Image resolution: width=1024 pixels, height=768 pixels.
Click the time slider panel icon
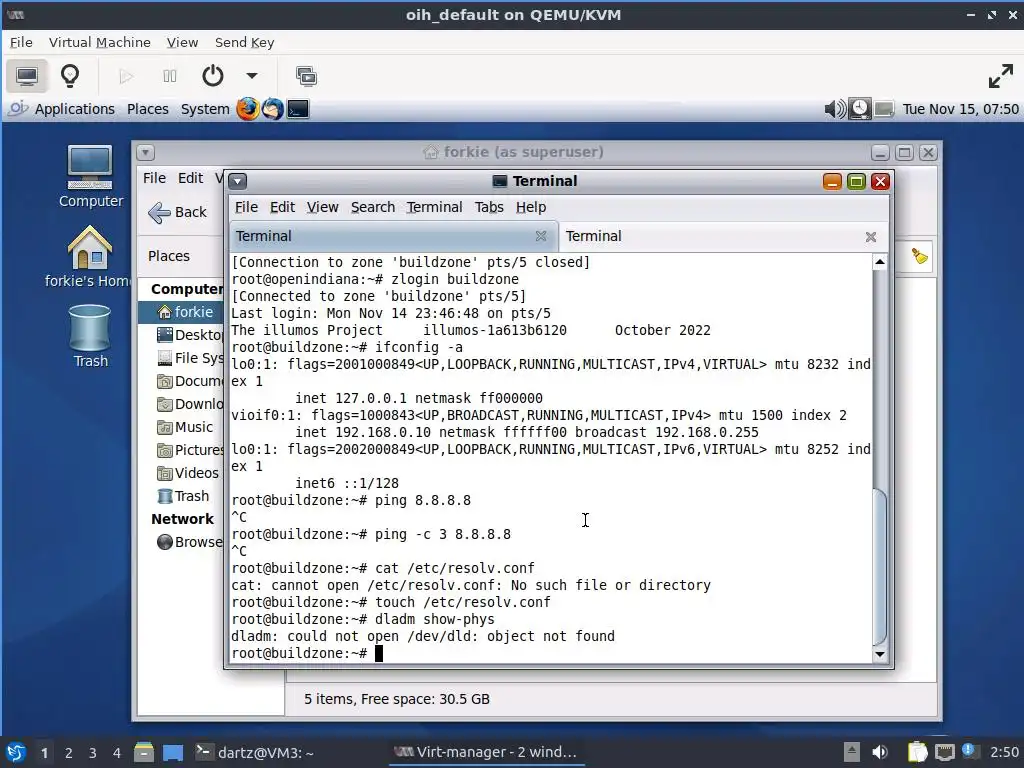[859, 109]
